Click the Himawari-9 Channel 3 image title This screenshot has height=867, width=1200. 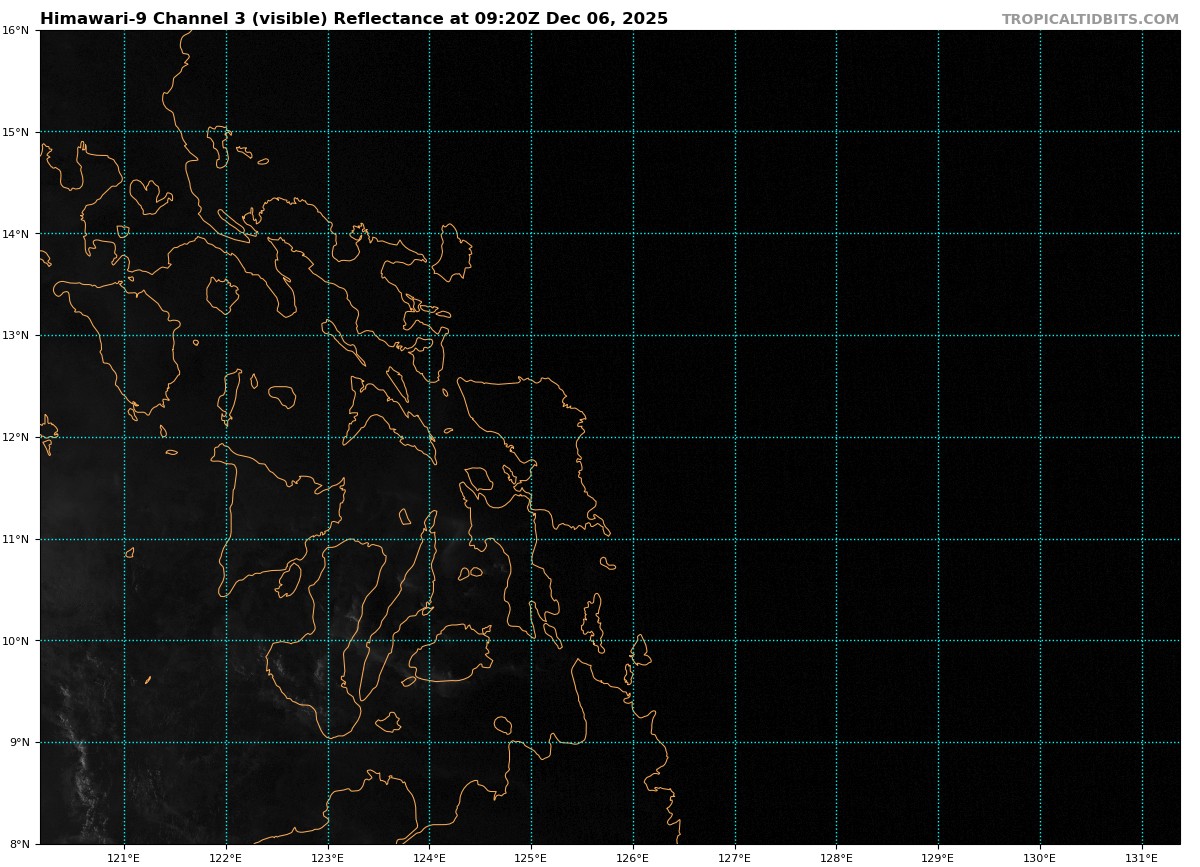(x=354, y=19)
